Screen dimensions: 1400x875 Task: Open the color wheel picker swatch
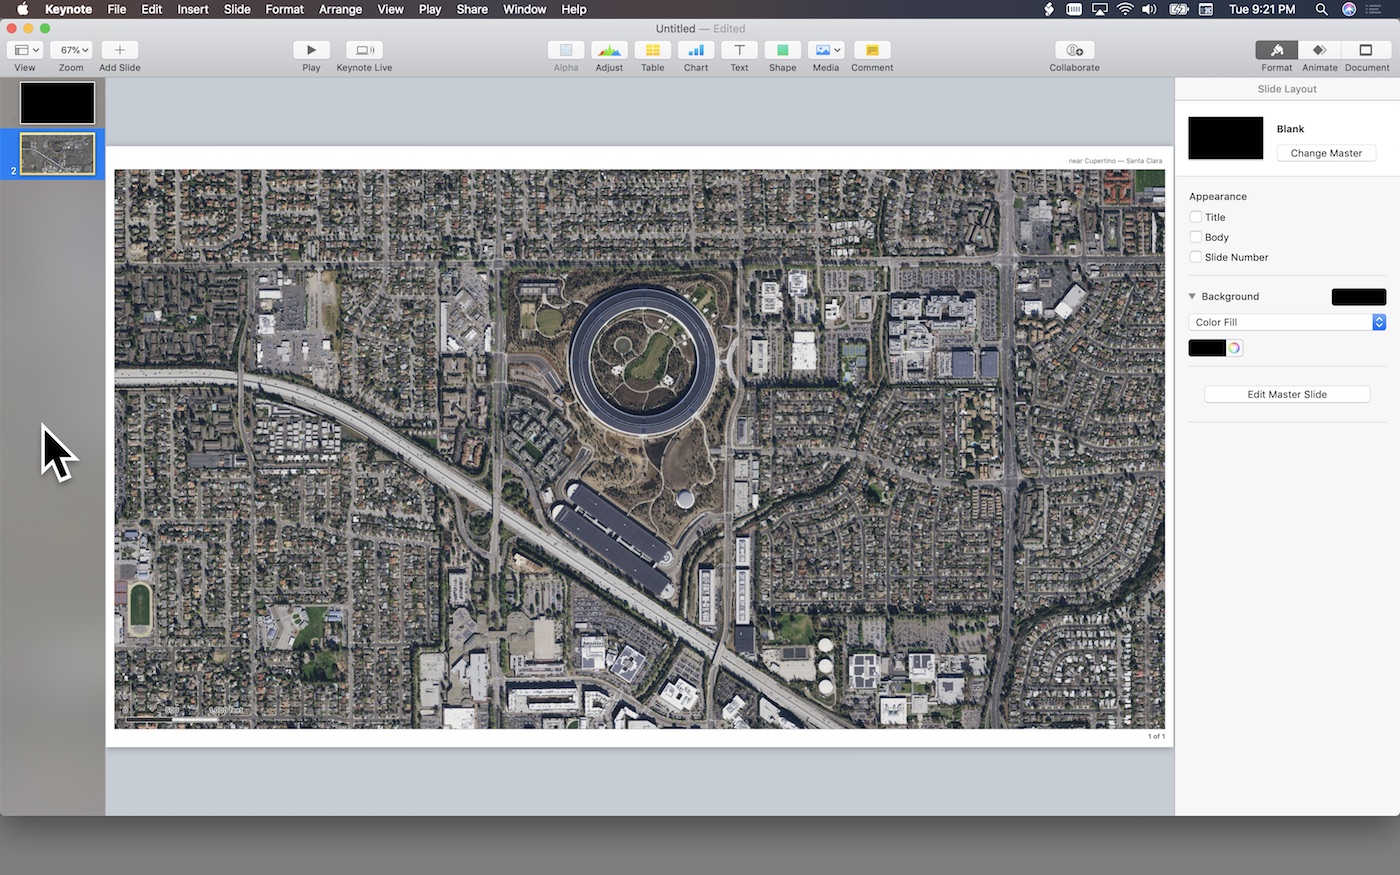tap(1235, 348)
